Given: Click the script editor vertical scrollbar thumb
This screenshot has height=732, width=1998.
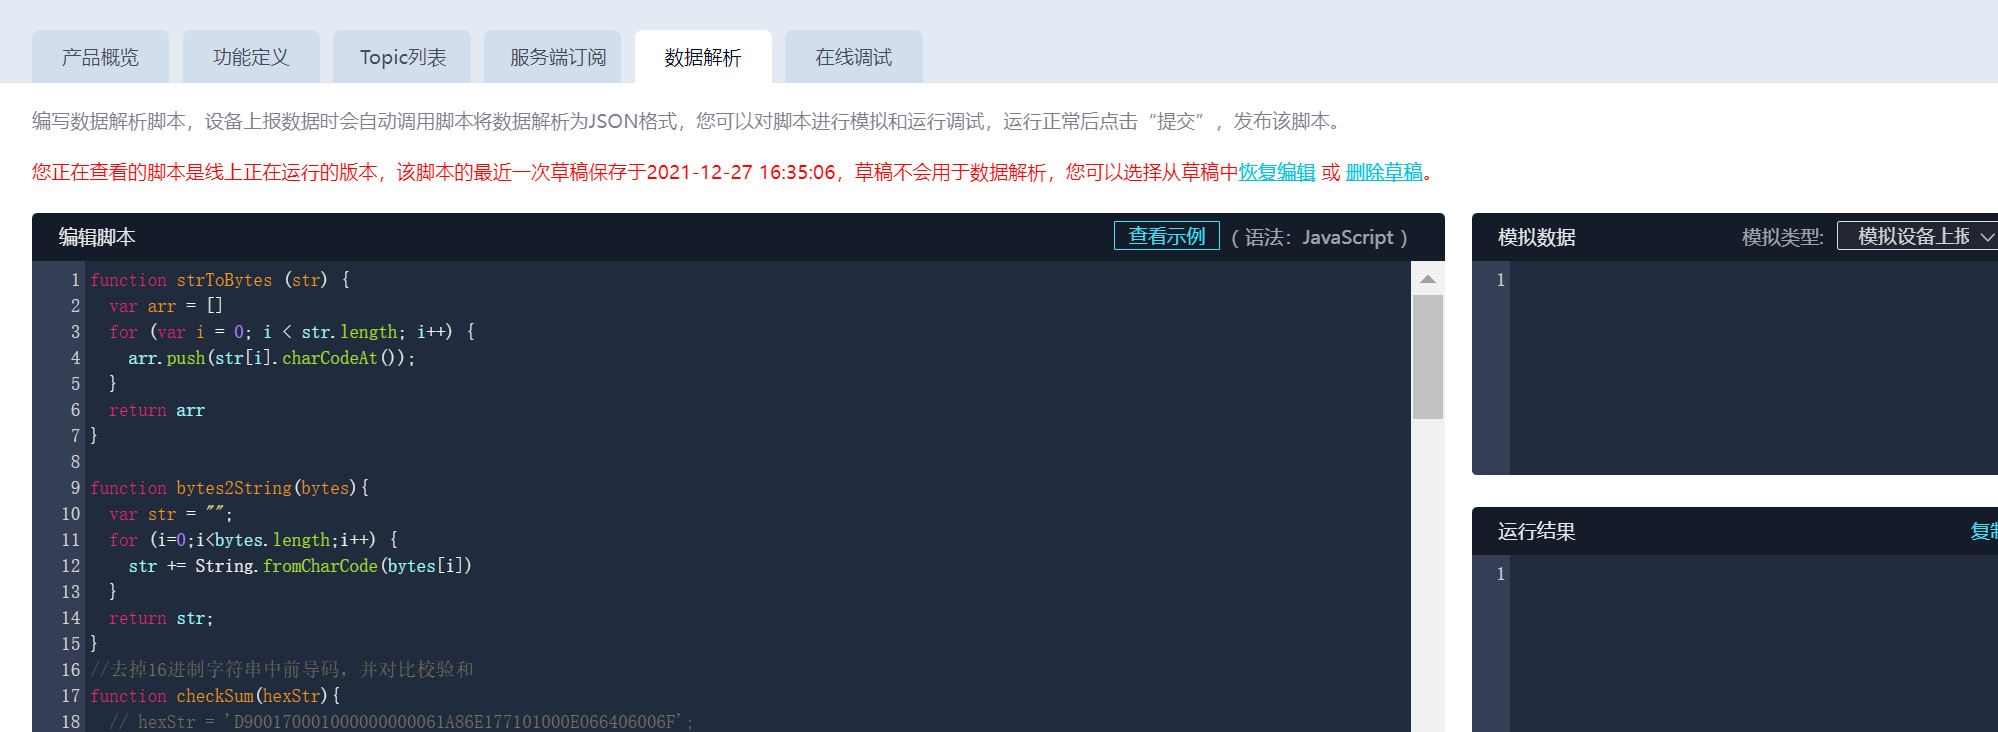Looking at the screenshot, I should (1428, 356).
